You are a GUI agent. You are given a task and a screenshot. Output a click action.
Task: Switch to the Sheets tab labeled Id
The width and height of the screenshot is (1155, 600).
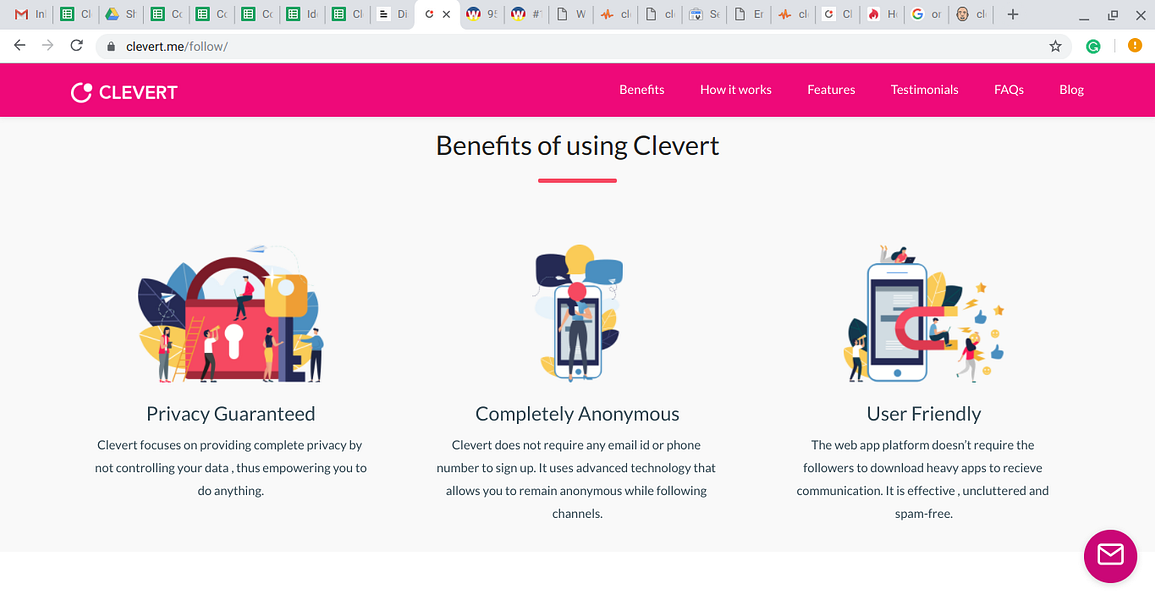pos(302,14)
